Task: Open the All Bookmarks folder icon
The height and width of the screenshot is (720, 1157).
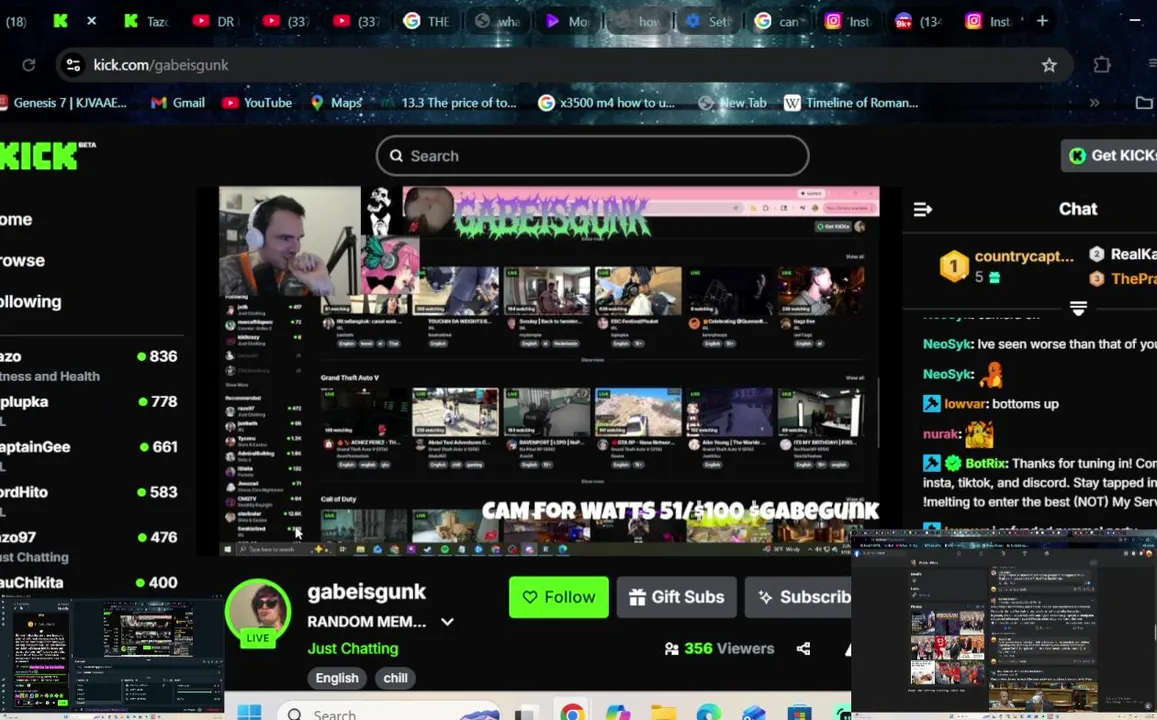Action: [x=1144, y=103]
